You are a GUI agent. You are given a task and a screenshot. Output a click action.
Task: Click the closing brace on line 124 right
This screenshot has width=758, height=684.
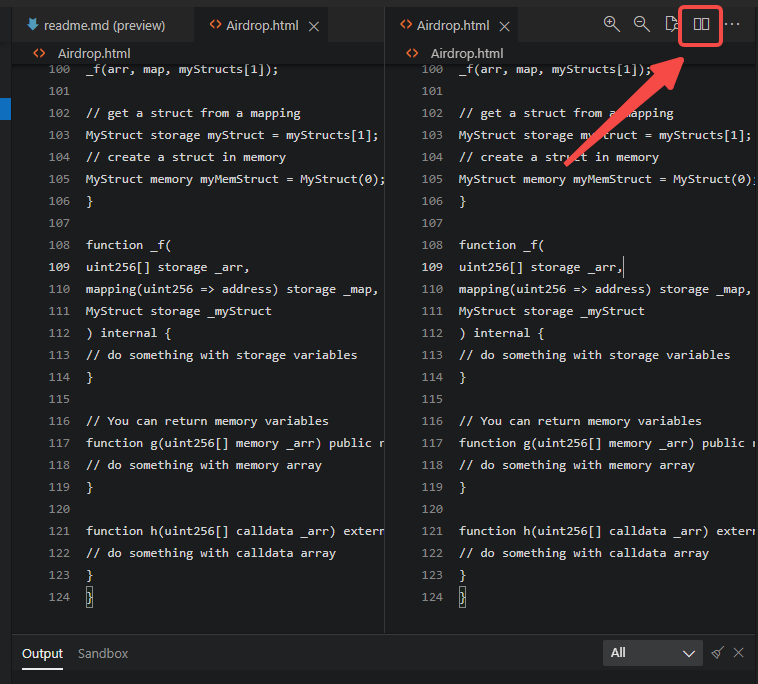click(462, 597)
